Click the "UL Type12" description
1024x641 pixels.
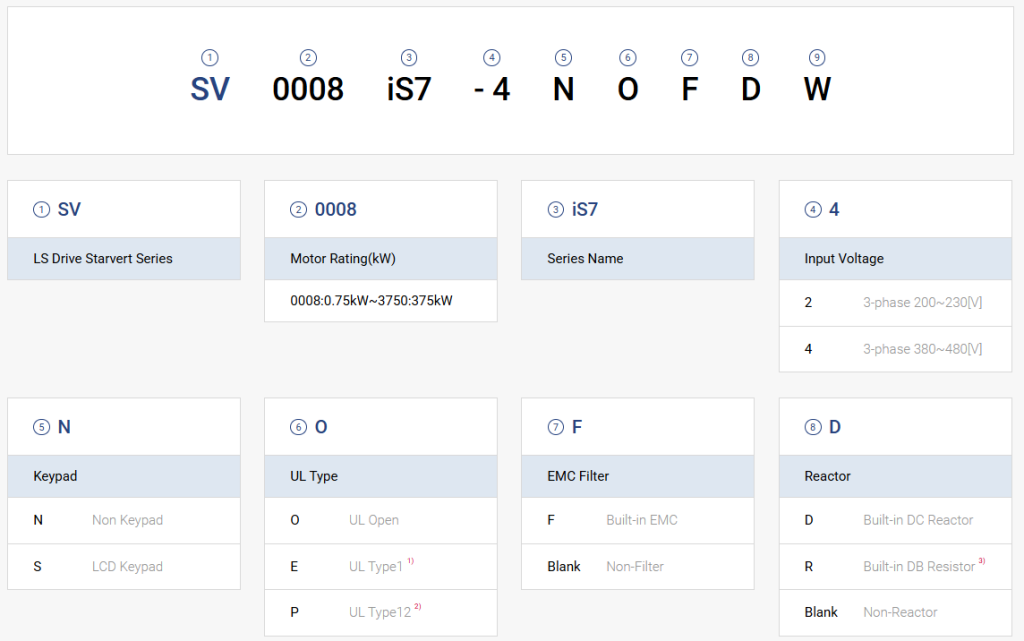(x=380, y=612)
